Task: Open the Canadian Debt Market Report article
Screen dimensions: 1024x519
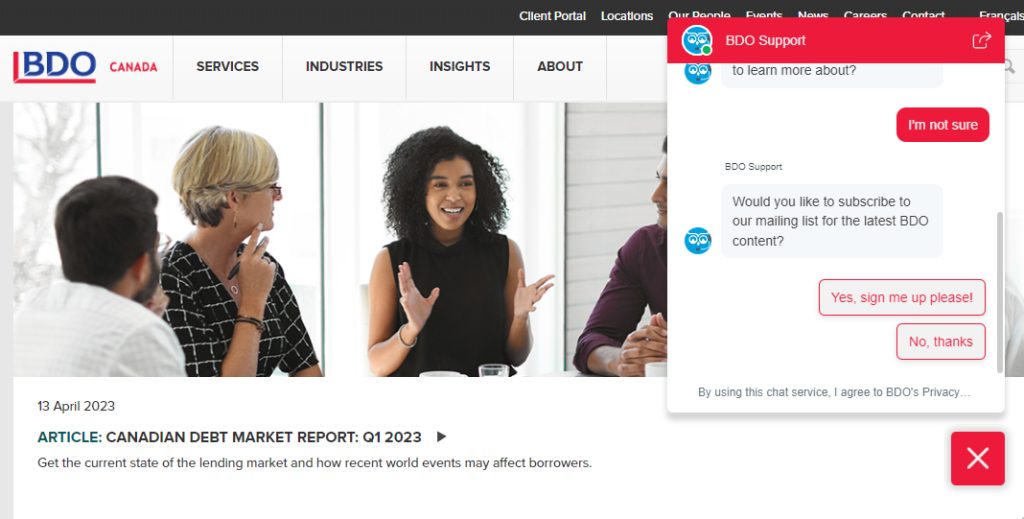Action: 229,437
